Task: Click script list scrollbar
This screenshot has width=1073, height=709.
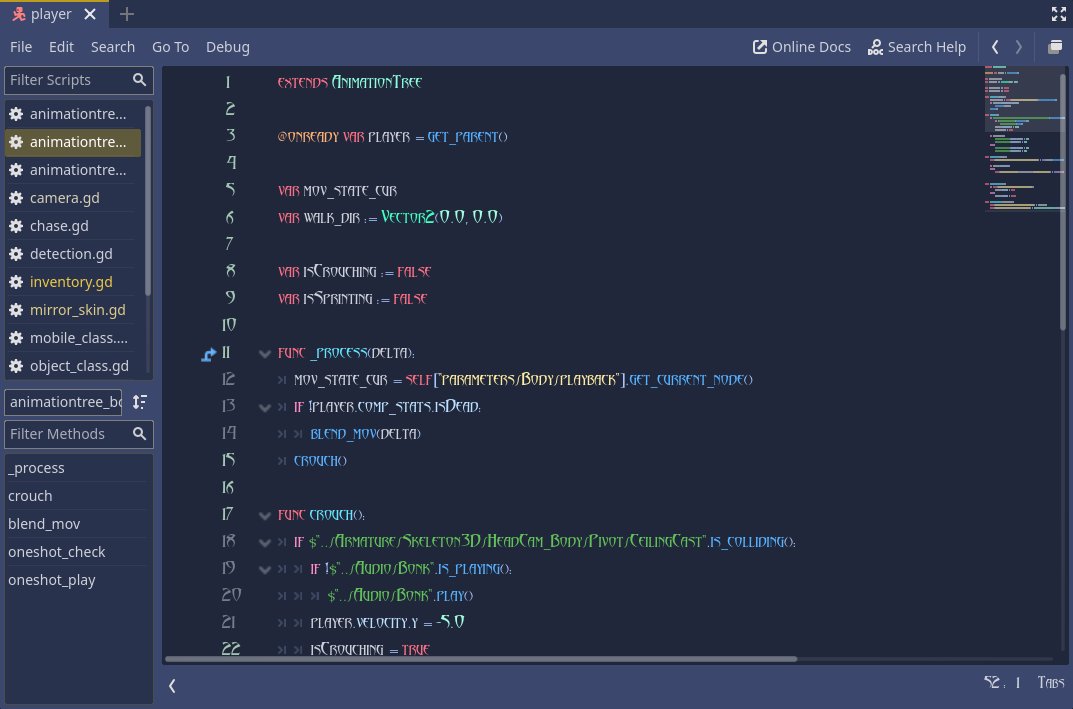Action: tap(148, 202)
